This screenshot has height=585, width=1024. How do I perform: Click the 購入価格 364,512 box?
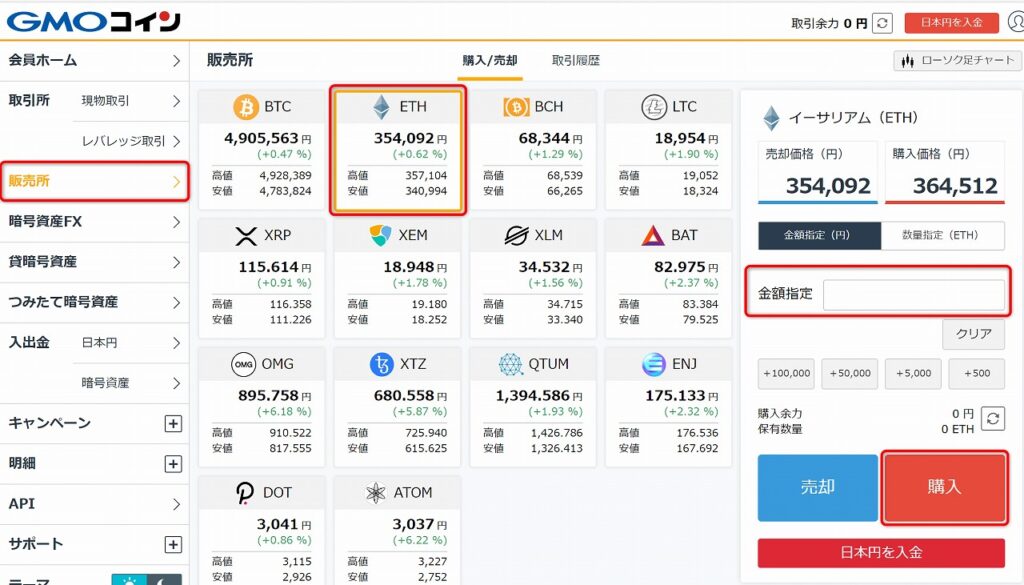coord(944,172)
